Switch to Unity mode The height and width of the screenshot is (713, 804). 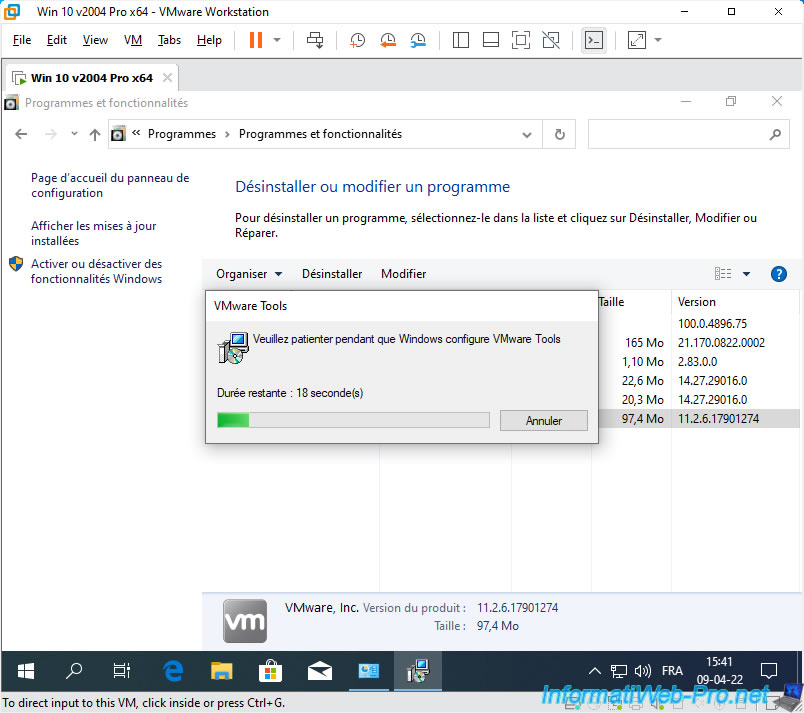(x=551, y=40)
